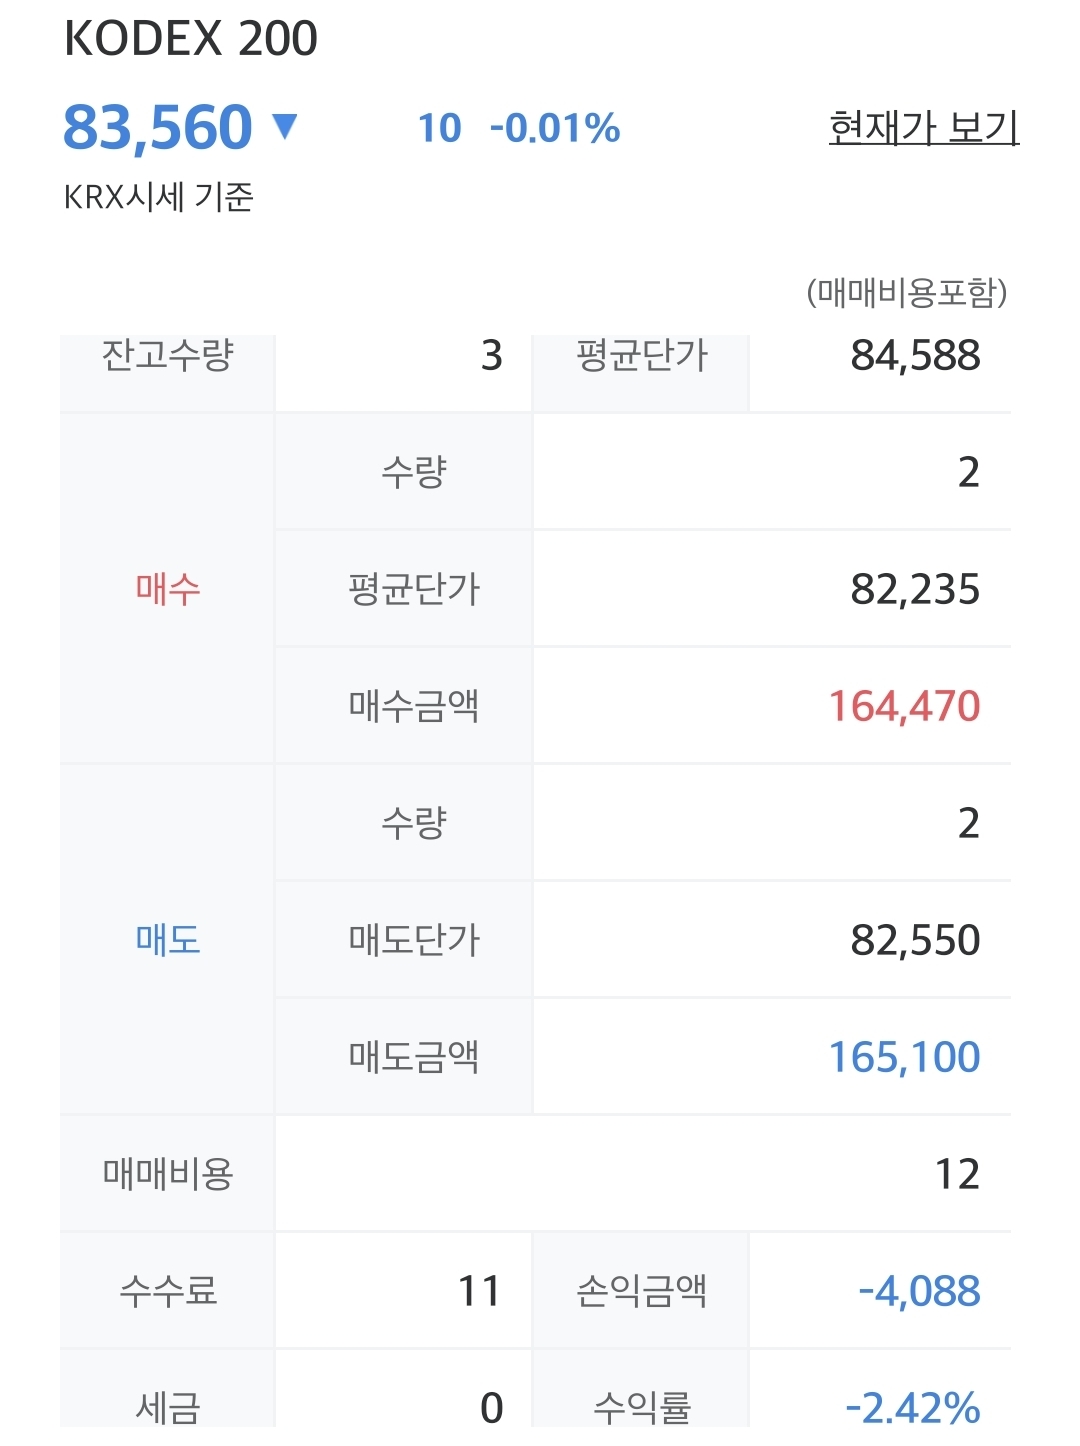Tap the blue 매도금액 value 165,100

904,1058
